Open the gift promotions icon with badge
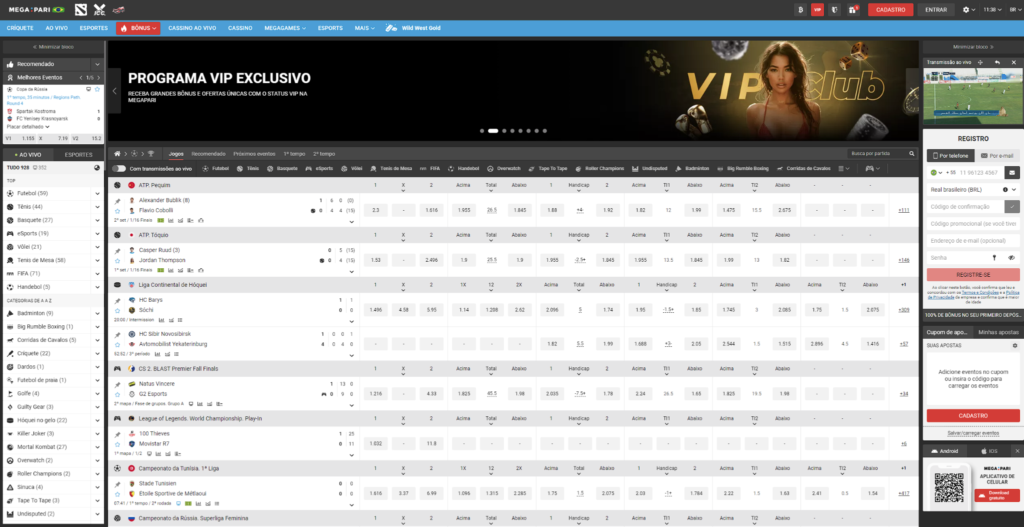Image resolution: width=1024 pixels, height=527 pixels. 852,10
